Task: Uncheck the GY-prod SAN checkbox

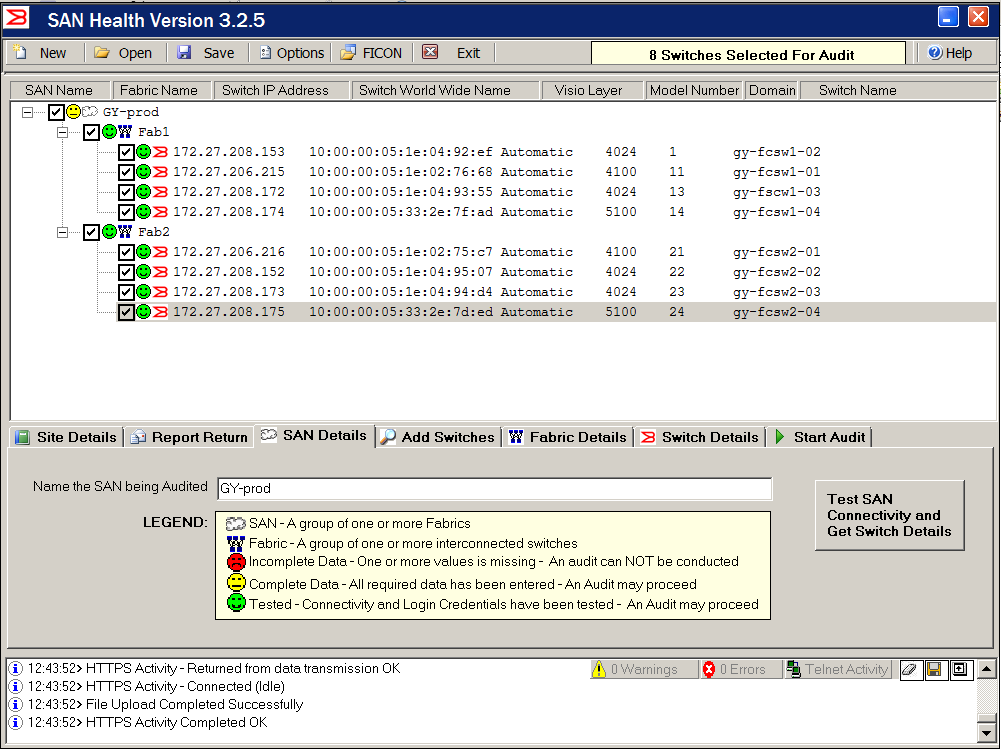Action: click(57, 112)
